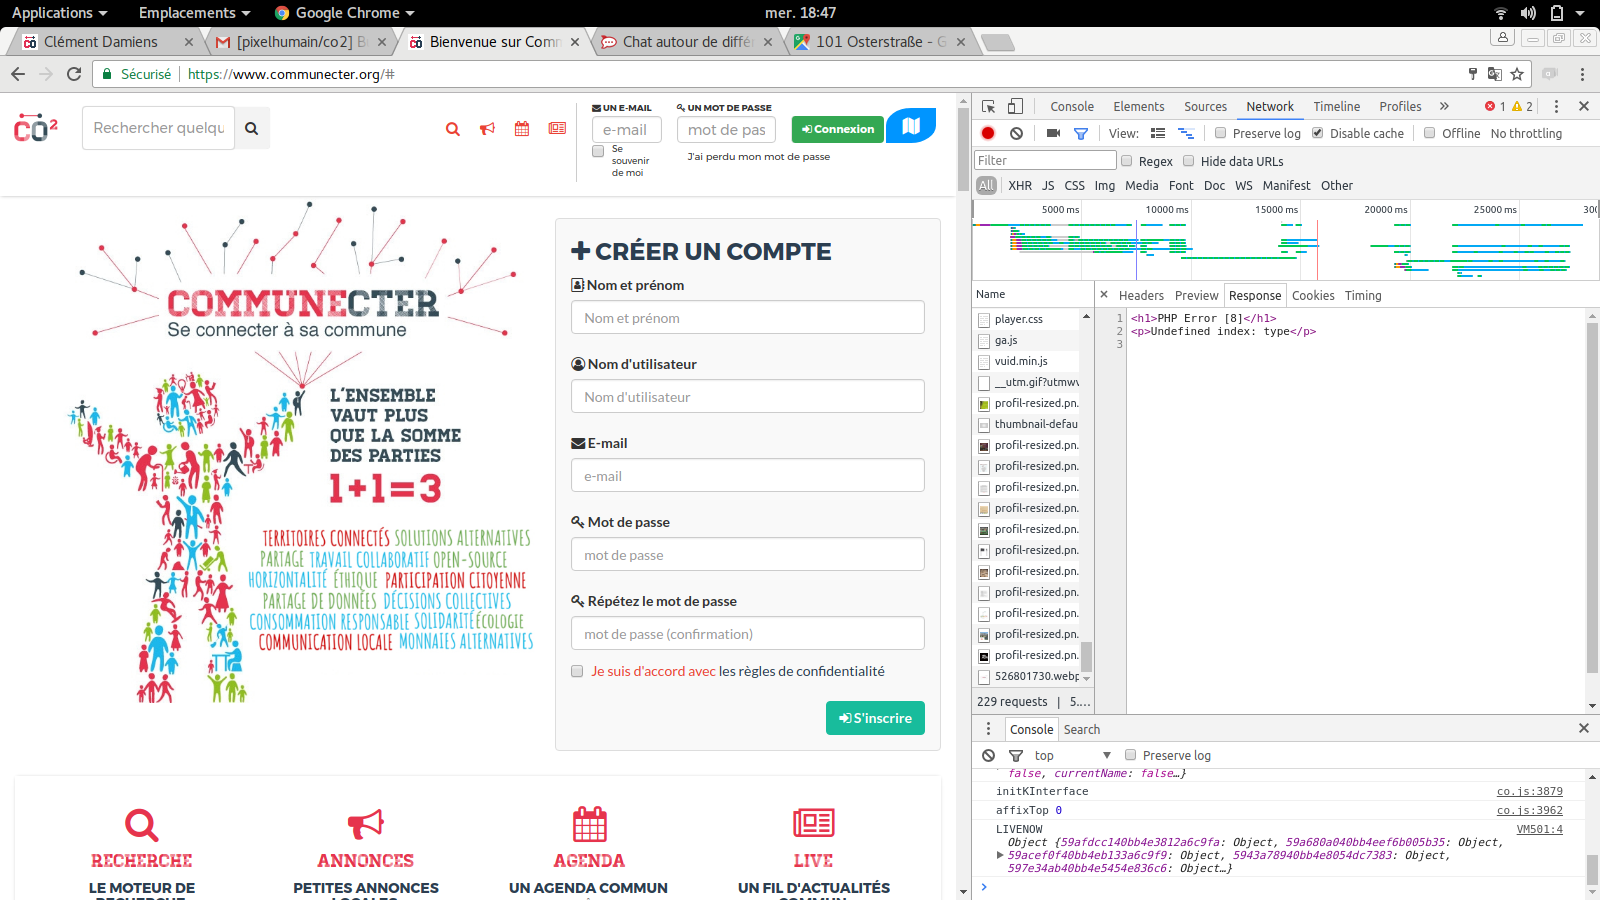Select the screencast camera icon in DevTools
Image resolution: width=1600 pixels, height=900 pixels.
coord(1052,132)
